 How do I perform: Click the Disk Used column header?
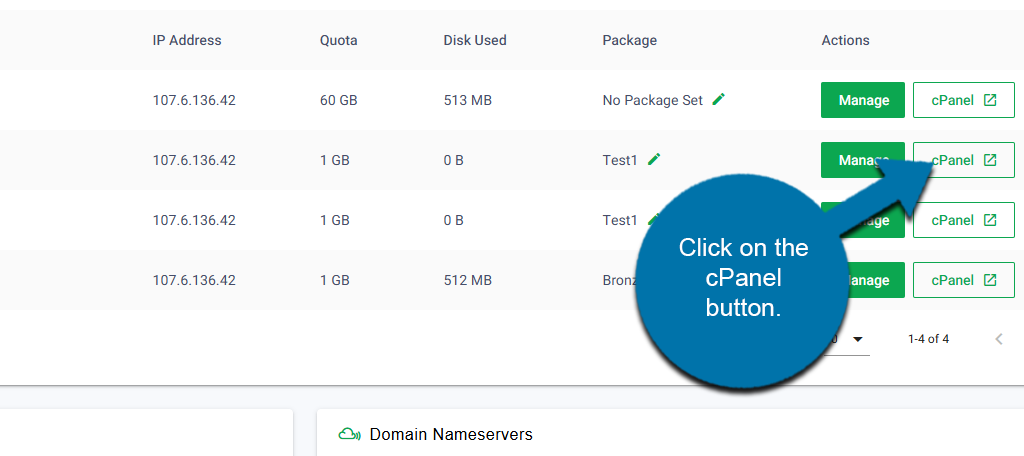[x=475, y=41]
